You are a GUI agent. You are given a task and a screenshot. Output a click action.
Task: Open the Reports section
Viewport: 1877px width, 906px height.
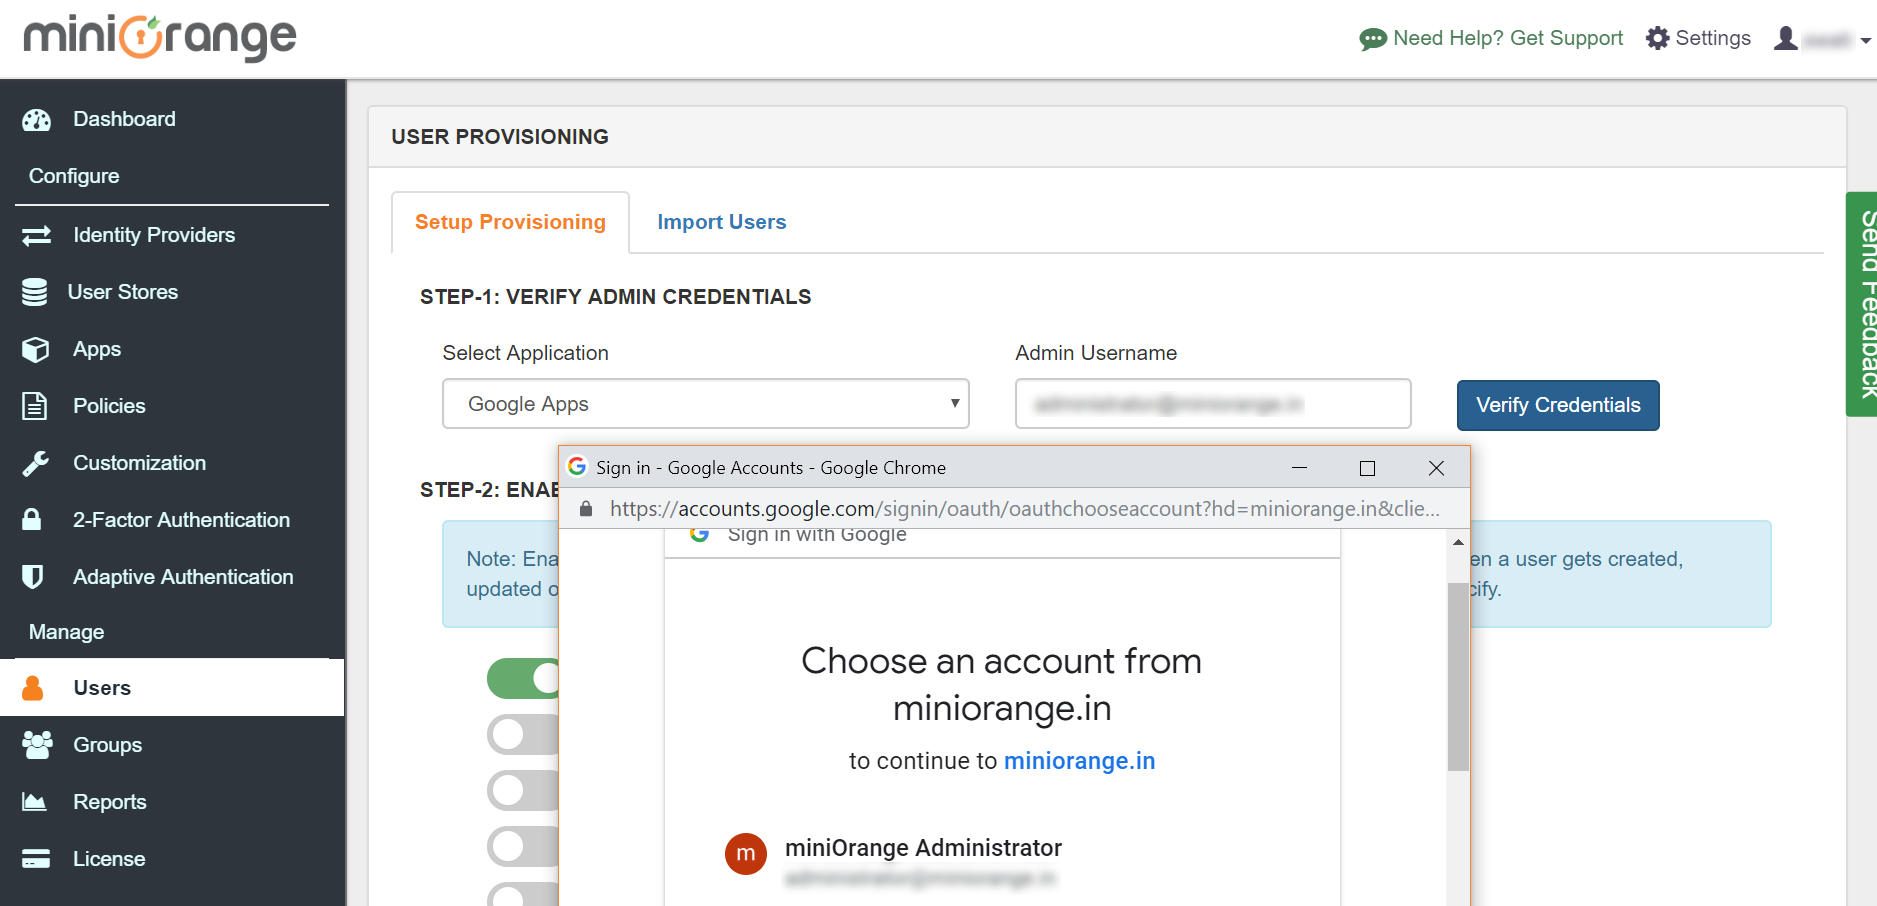pyautogui.click(x=110, y=802)
